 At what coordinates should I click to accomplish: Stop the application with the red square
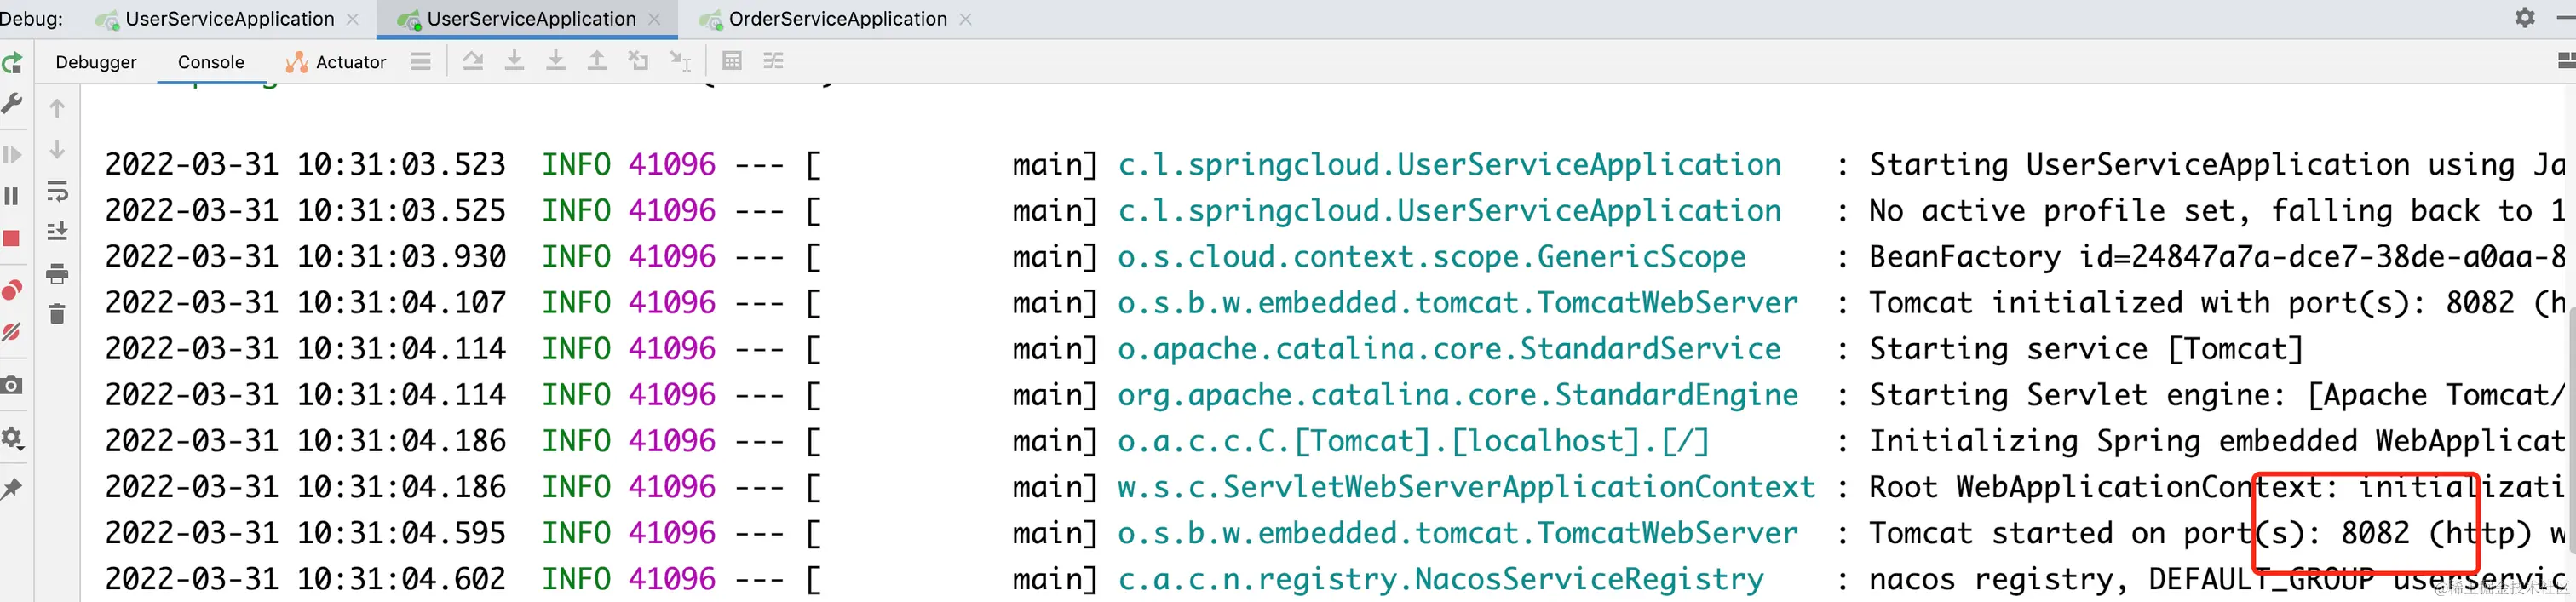click(x=12, y=238)
